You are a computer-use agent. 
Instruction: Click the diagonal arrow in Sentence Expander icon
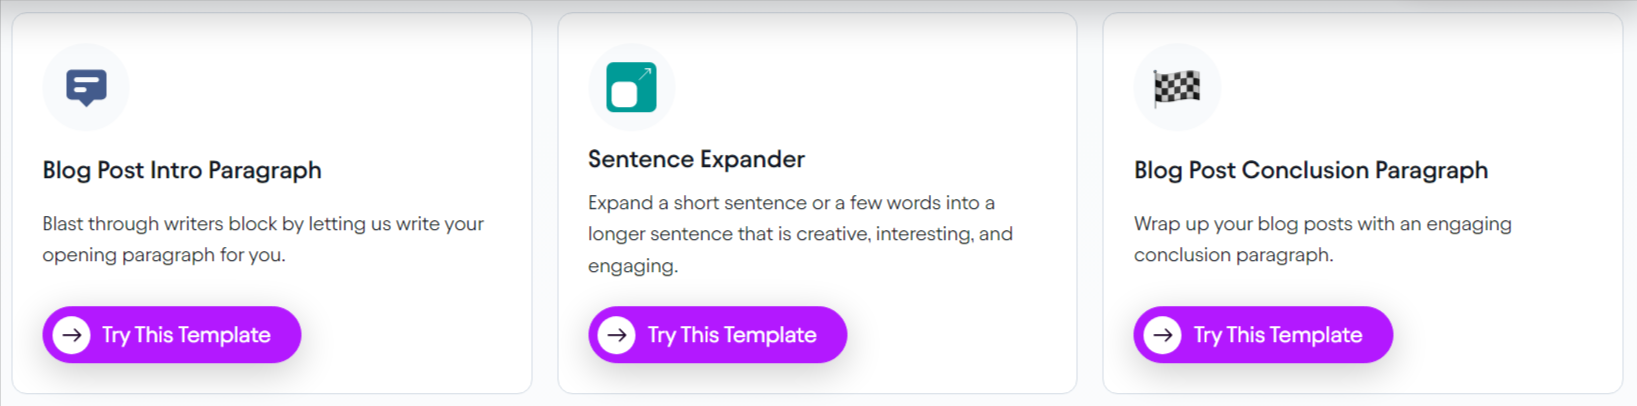click(x=645, y=74)
